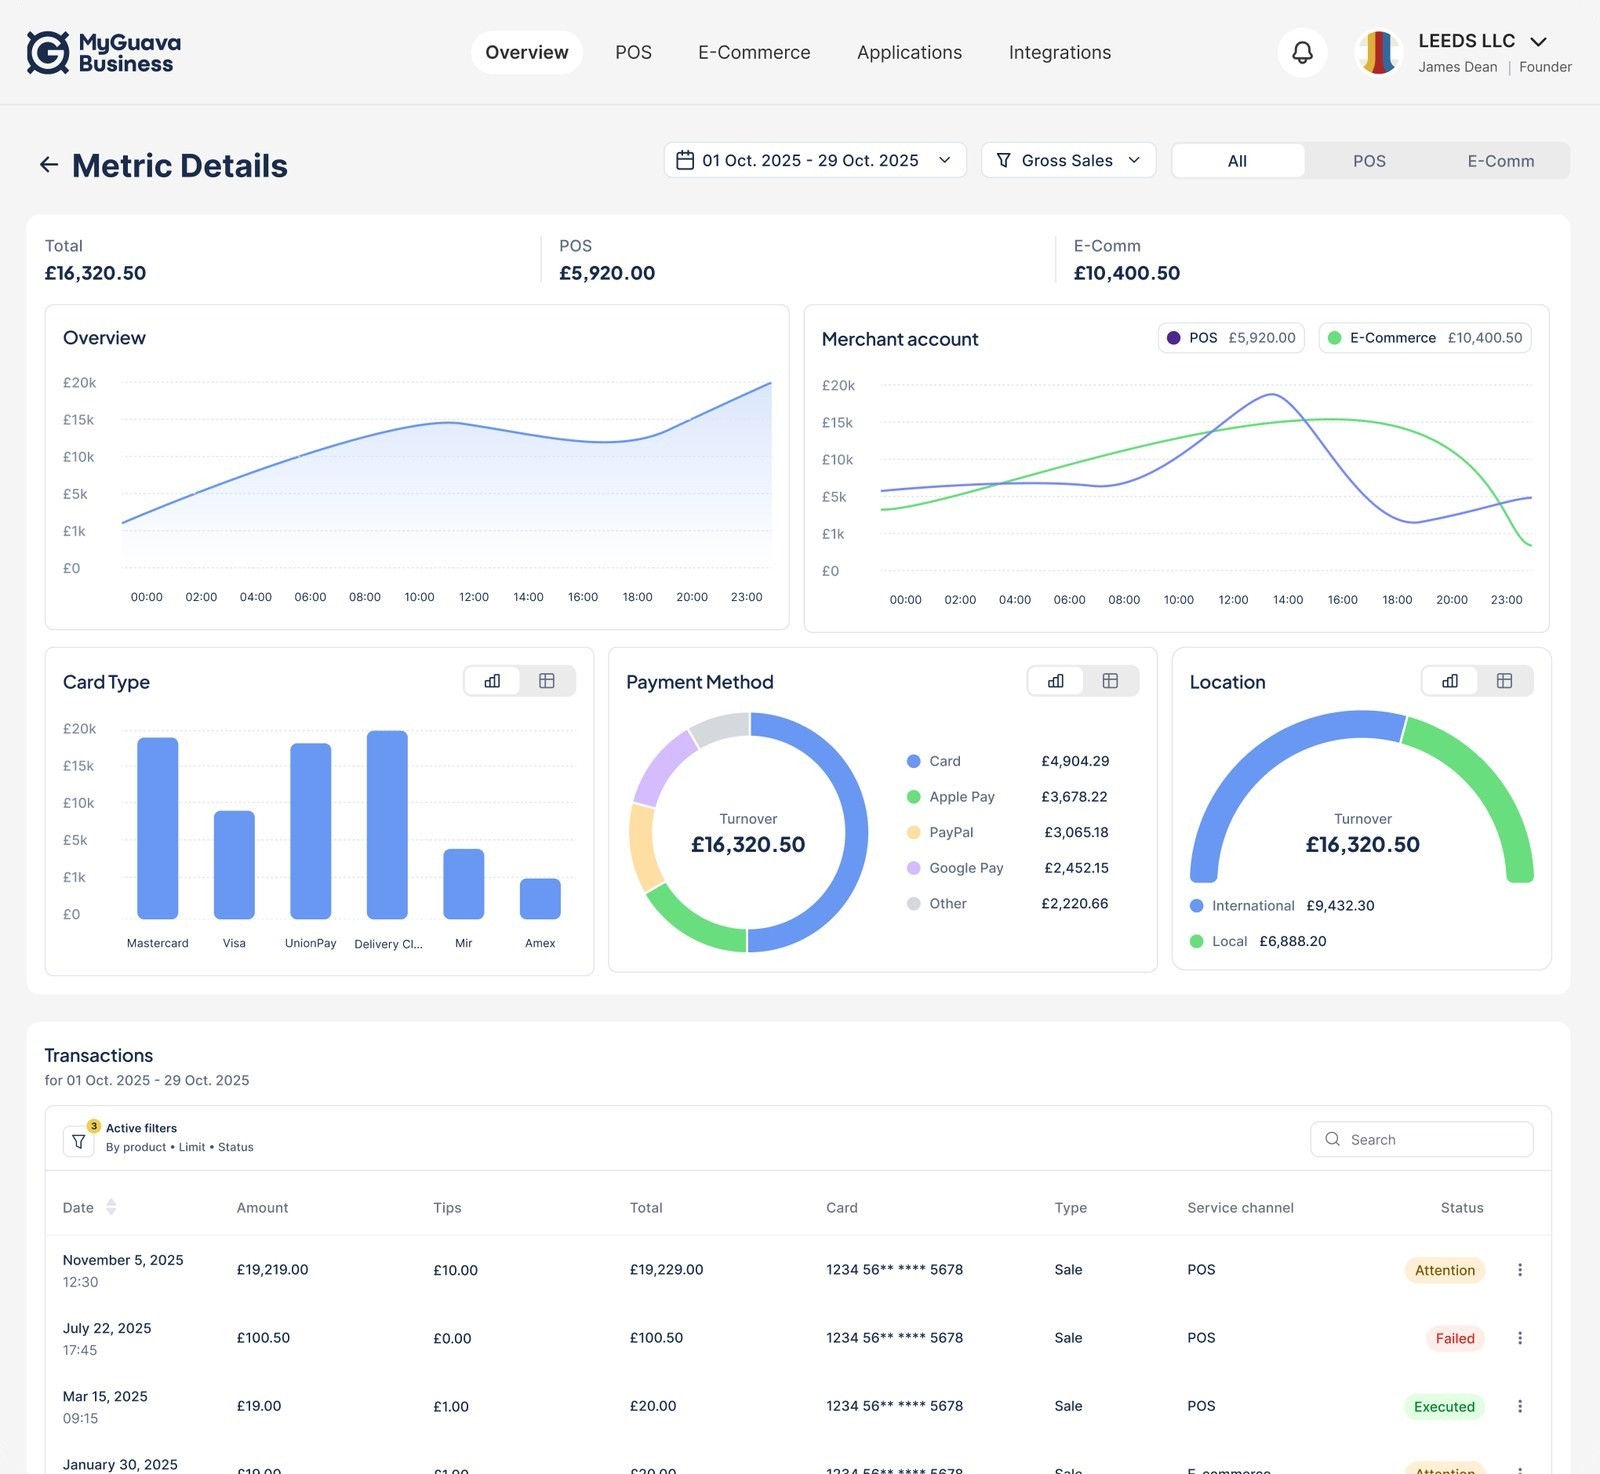The image size is (1600, 1474).
Task: Open the LEEDS LLC profile avatar
Action: (x=1378, y=53)
